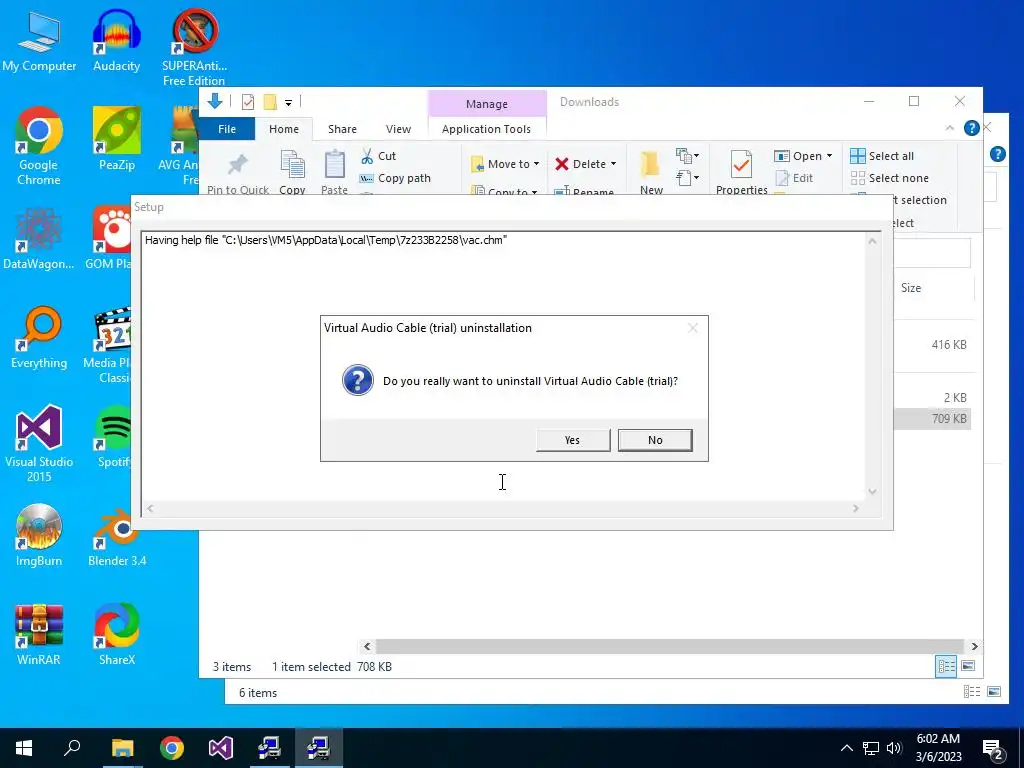Click Setup log scroll down arrow
The image size is (1024, 768).
(872, 492)
